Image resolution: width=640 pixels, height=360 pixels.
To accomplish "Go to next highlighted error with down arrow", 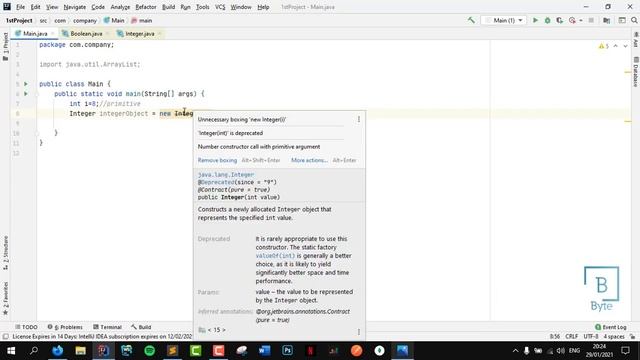I will coord(625,46).
